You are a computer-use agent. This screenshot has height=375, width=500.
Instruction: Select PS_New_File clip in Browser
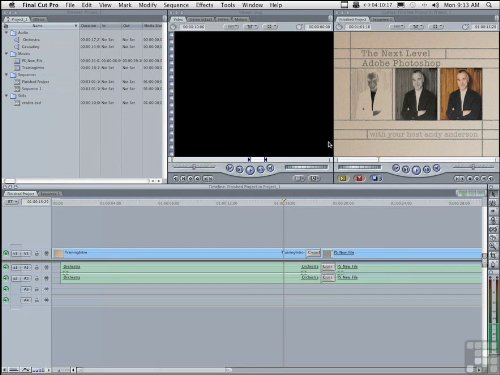(32, 61)
